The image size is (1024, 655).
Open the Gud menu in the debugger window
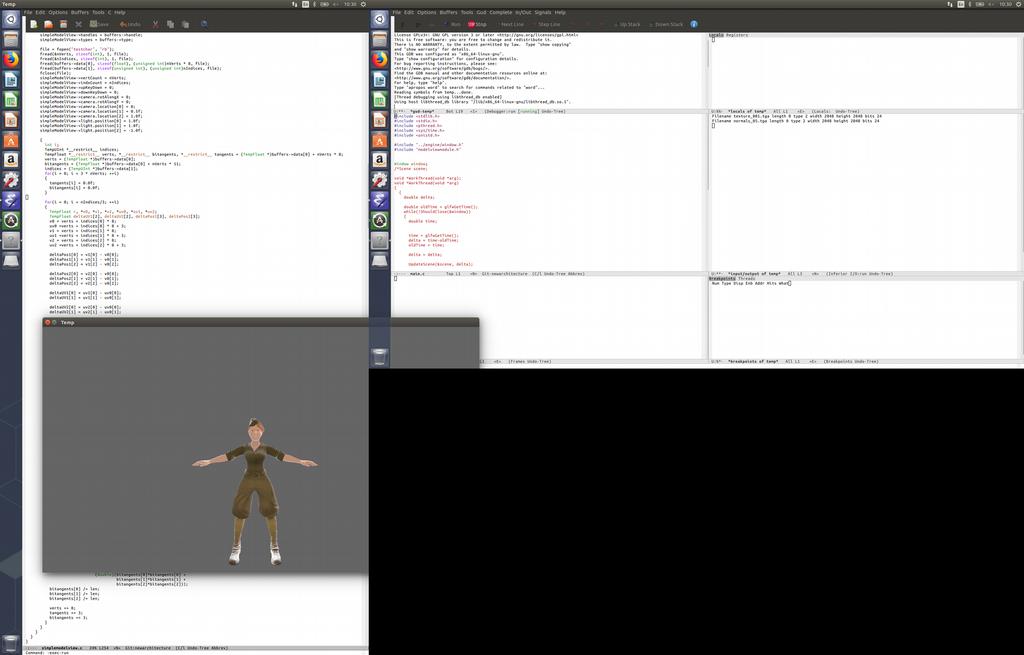481,12
